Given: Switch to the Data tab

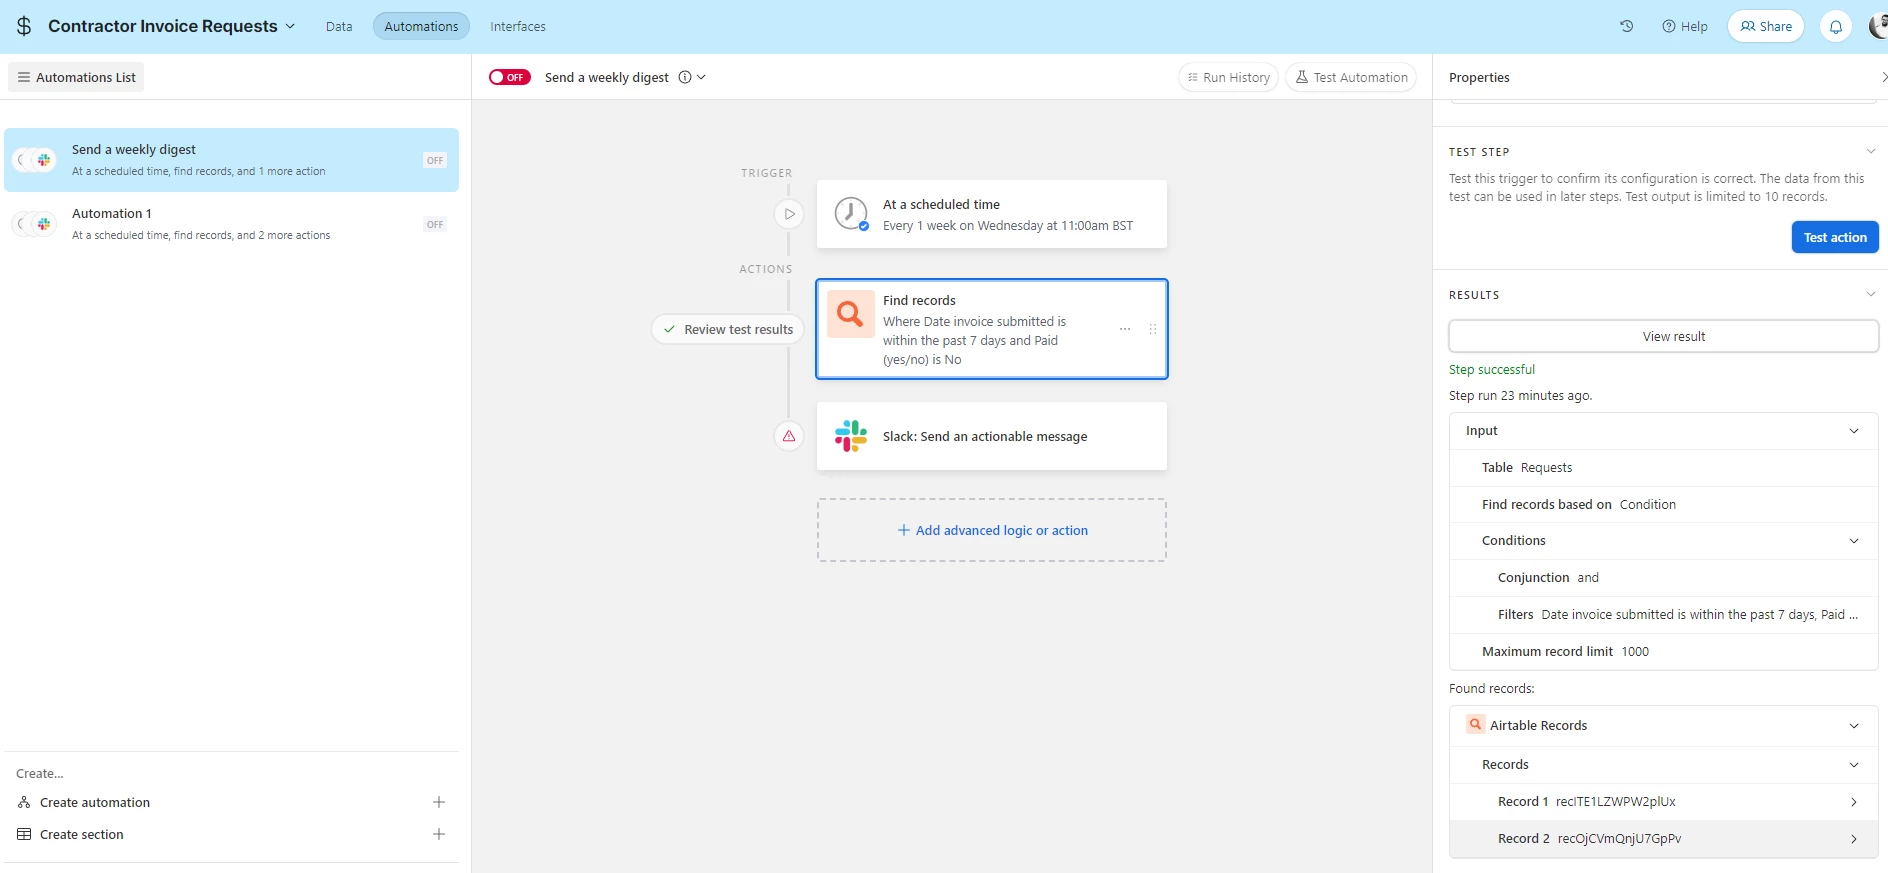Looking at the screenshot, I should click(x=339, y=26).
